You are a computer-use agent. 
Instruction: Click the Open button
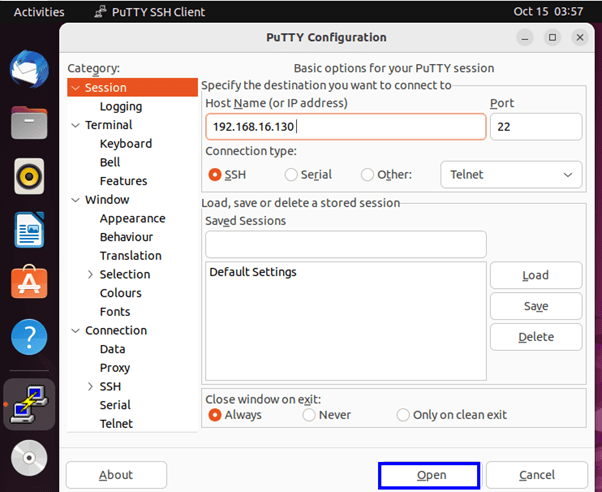(429, 475)
